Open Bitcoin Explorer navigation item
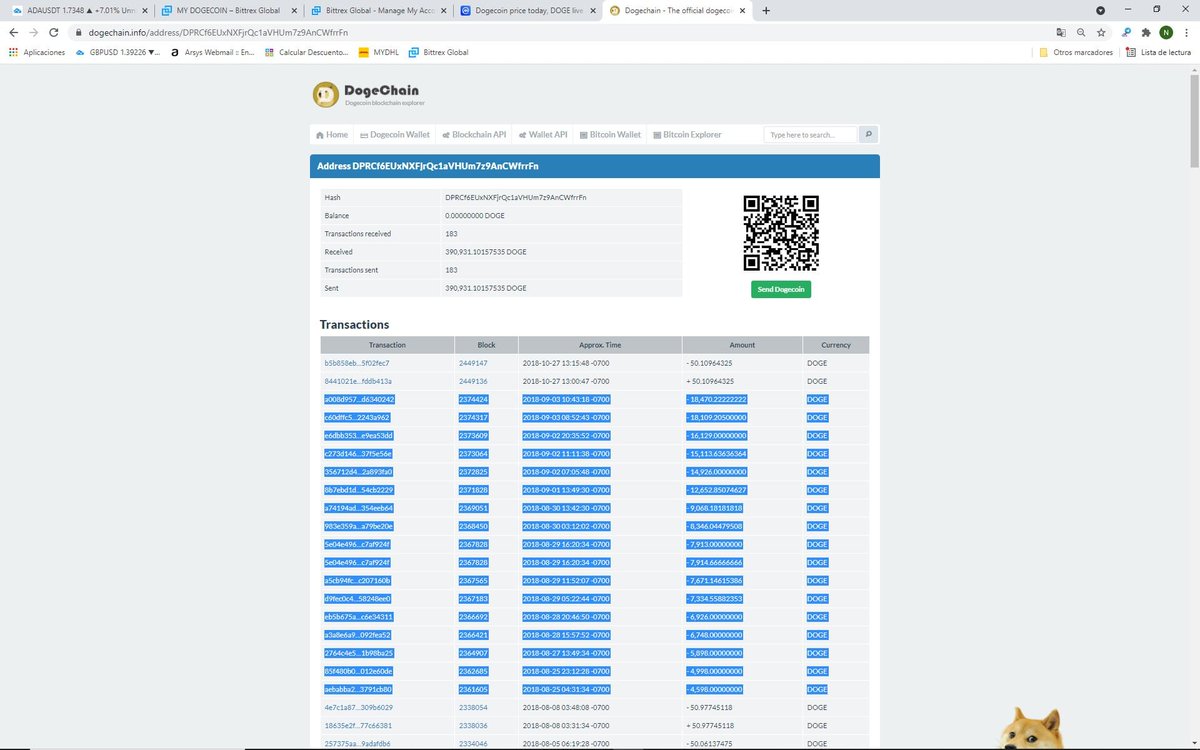 pyautogui.click(x=686, y=134)
